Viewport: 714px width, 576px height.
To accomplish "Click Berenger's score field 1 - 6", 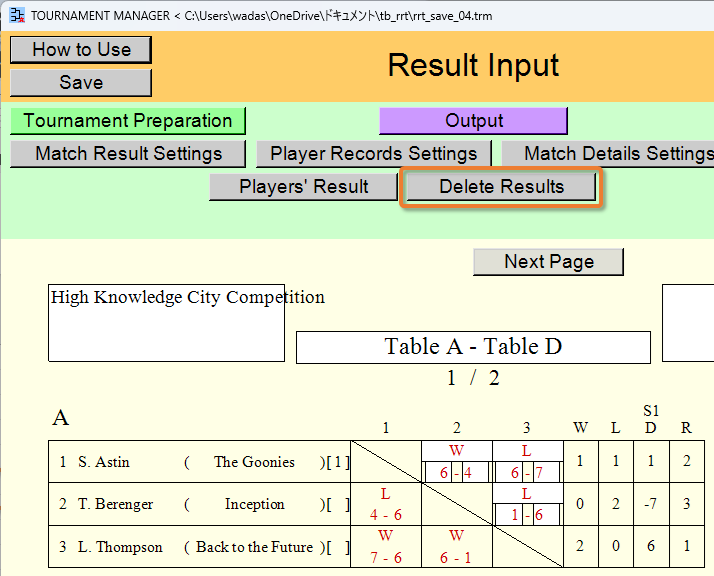I will [527, 515].
